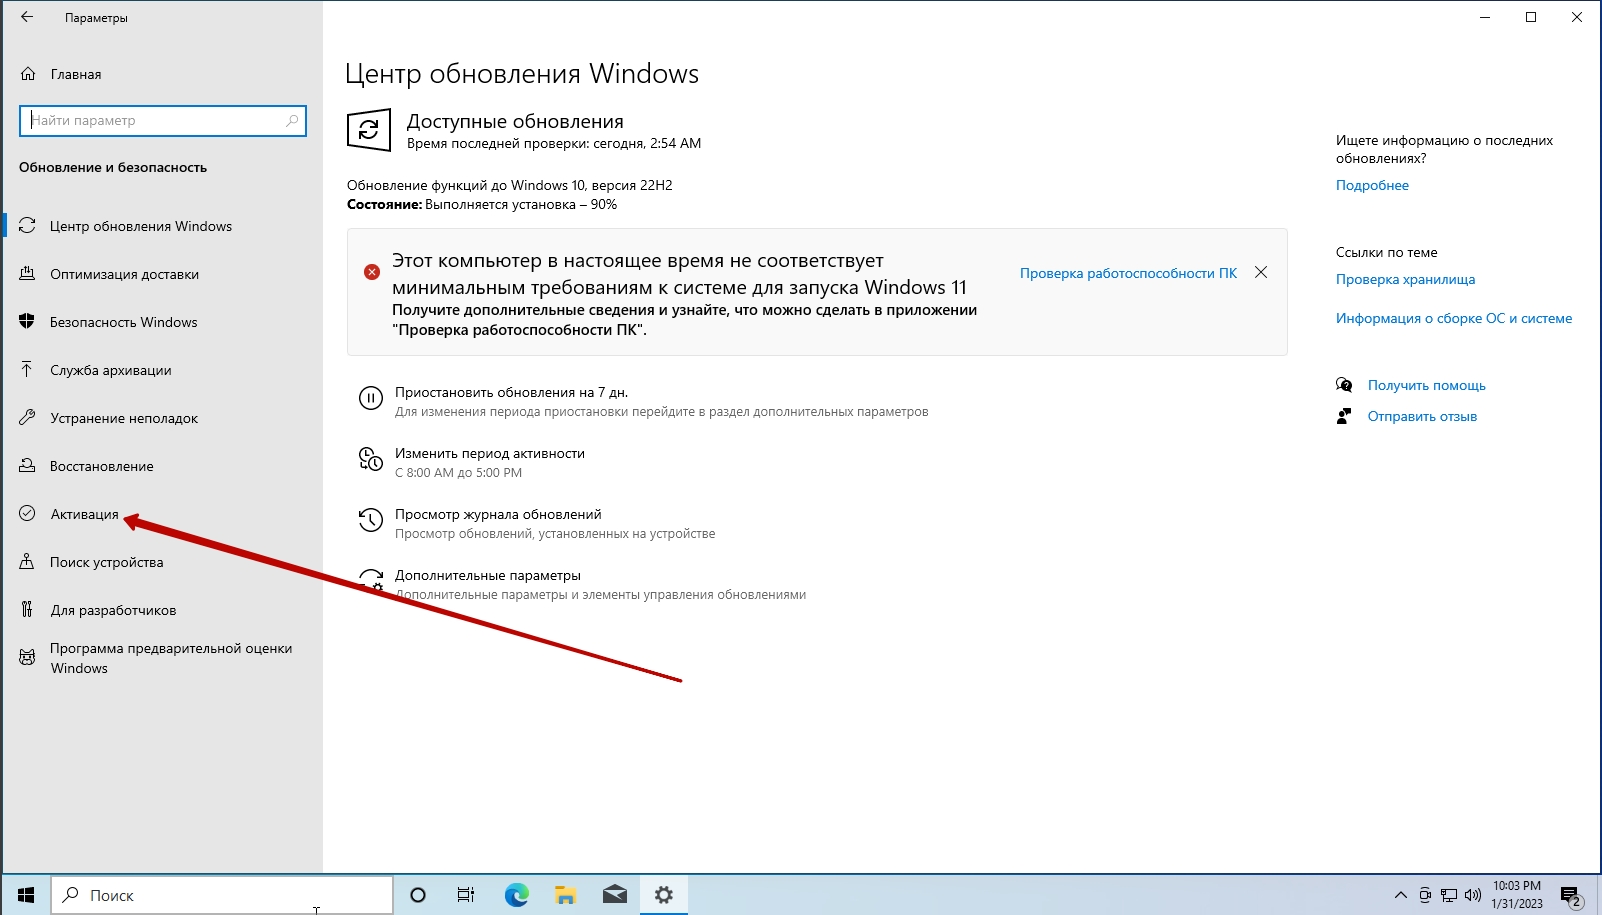Focus the Найти параметр search field
1602x915 pixels.
tap(163, 120)
